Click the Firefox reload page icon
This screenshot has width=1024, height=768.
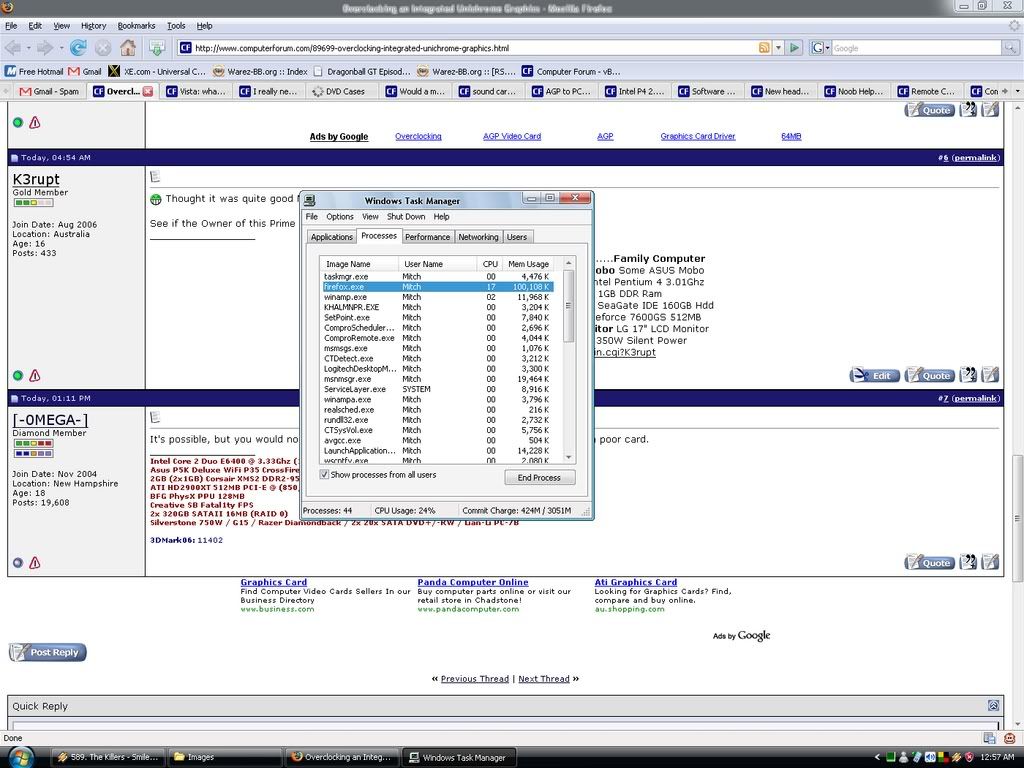(x=77, y=47)
